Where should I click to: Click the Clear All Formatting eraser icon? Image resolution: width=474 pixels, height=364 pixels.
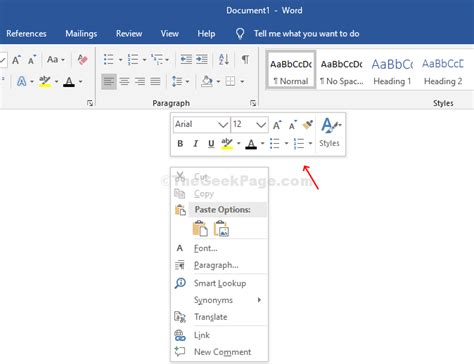82,60
